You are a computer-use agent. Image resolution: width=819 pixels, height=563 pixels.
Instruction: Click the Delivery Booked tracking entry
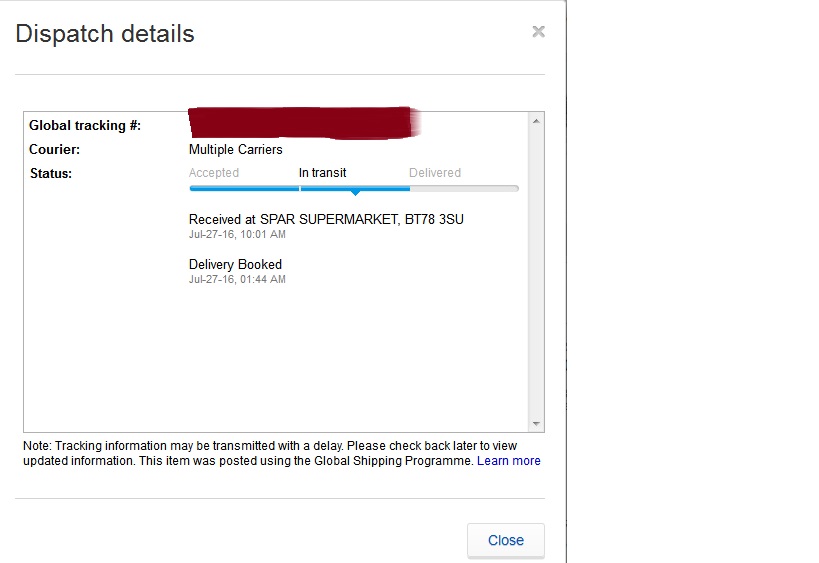pyautogui.click(x=235, y=264)
